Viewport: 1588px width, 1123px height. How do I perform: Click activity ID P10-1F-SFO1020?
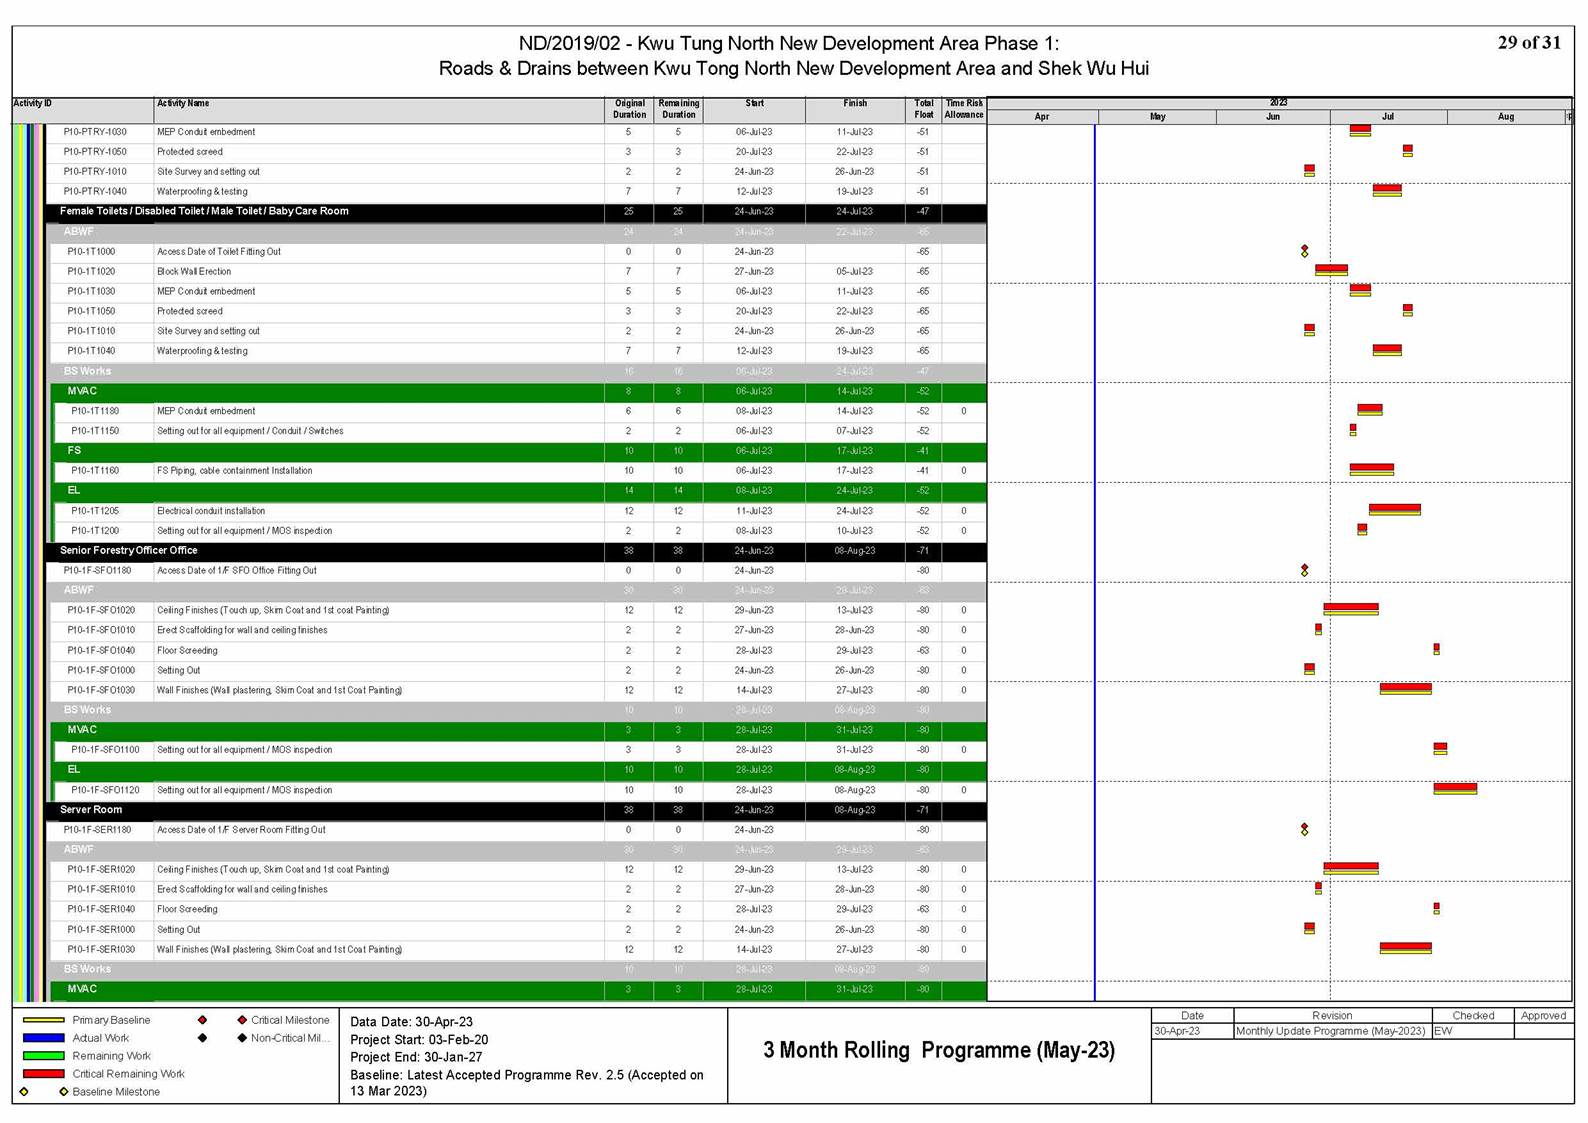101,611
